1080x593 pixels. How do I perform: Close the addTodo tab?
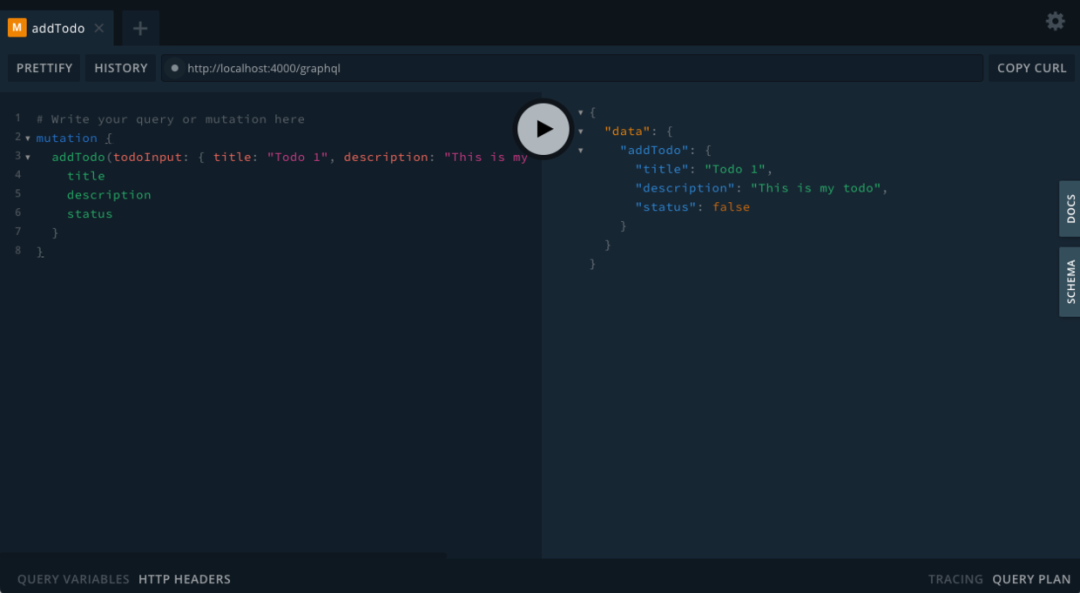pyautogui.click(x=99, y=28)
